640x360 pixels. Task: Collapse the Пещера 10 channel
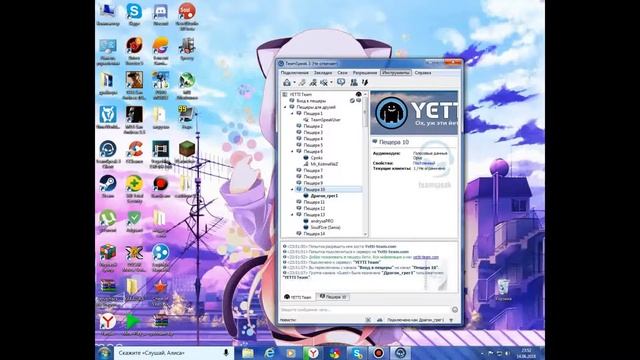click(292, 189)
